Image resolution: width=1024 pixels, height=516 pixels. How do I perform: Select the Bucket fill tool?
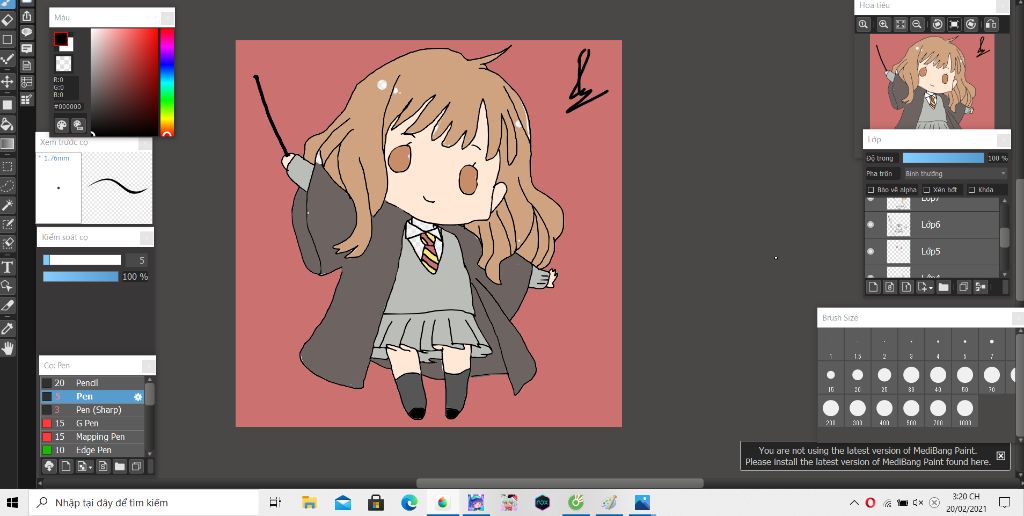point(7,124)
